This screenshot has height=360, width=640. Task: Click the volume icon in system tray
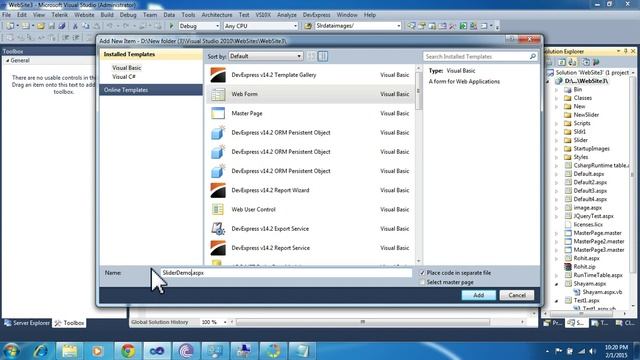click(x=592, y=351)
